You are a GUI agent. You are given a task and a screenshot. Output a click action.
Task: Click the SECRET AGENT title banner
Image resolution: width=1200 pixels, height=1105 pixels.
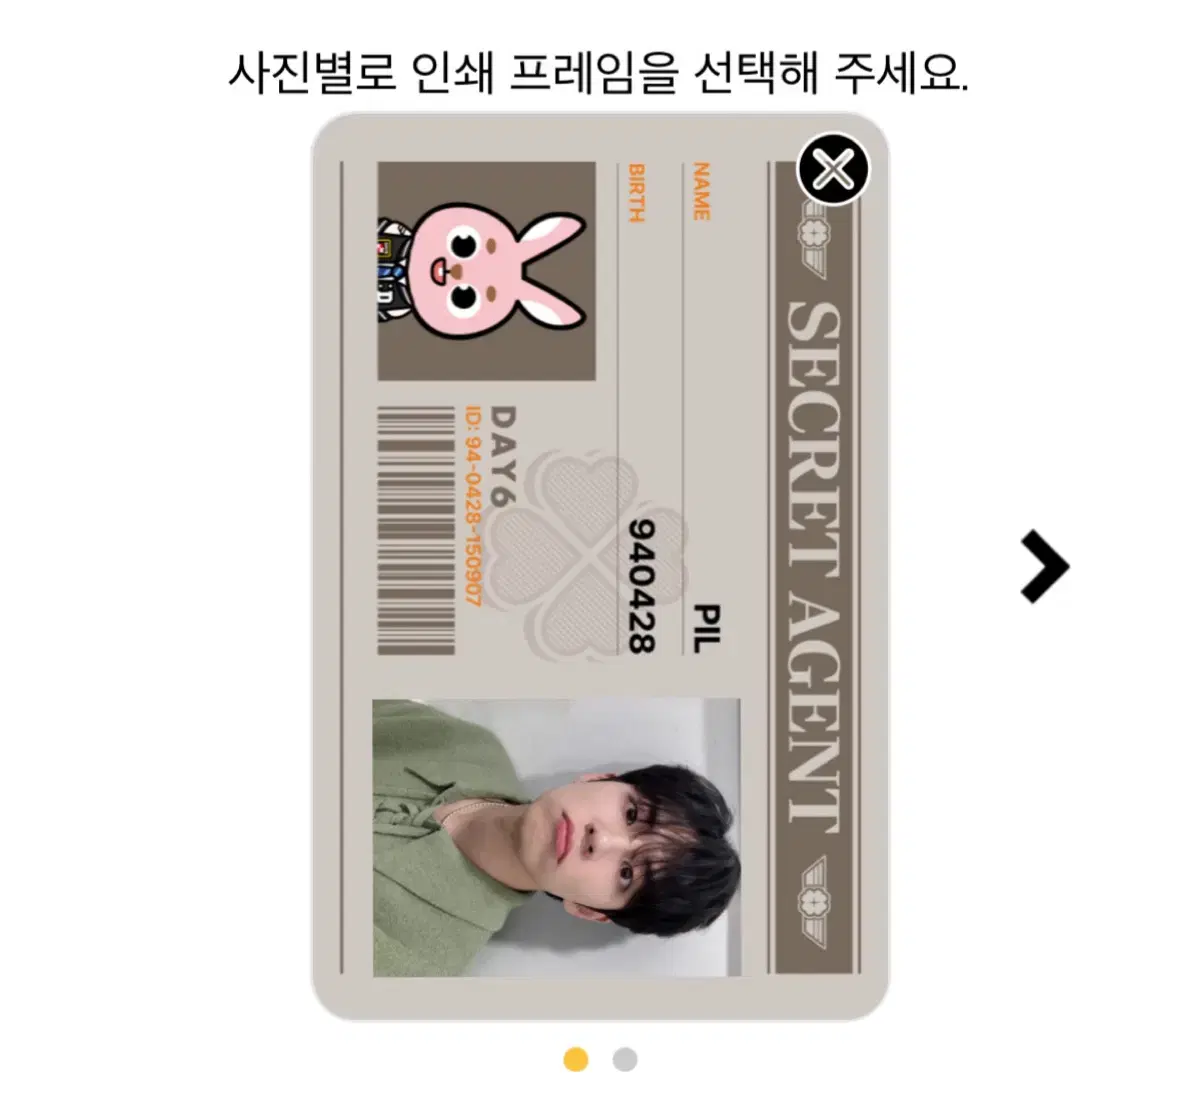pos(813,567)
